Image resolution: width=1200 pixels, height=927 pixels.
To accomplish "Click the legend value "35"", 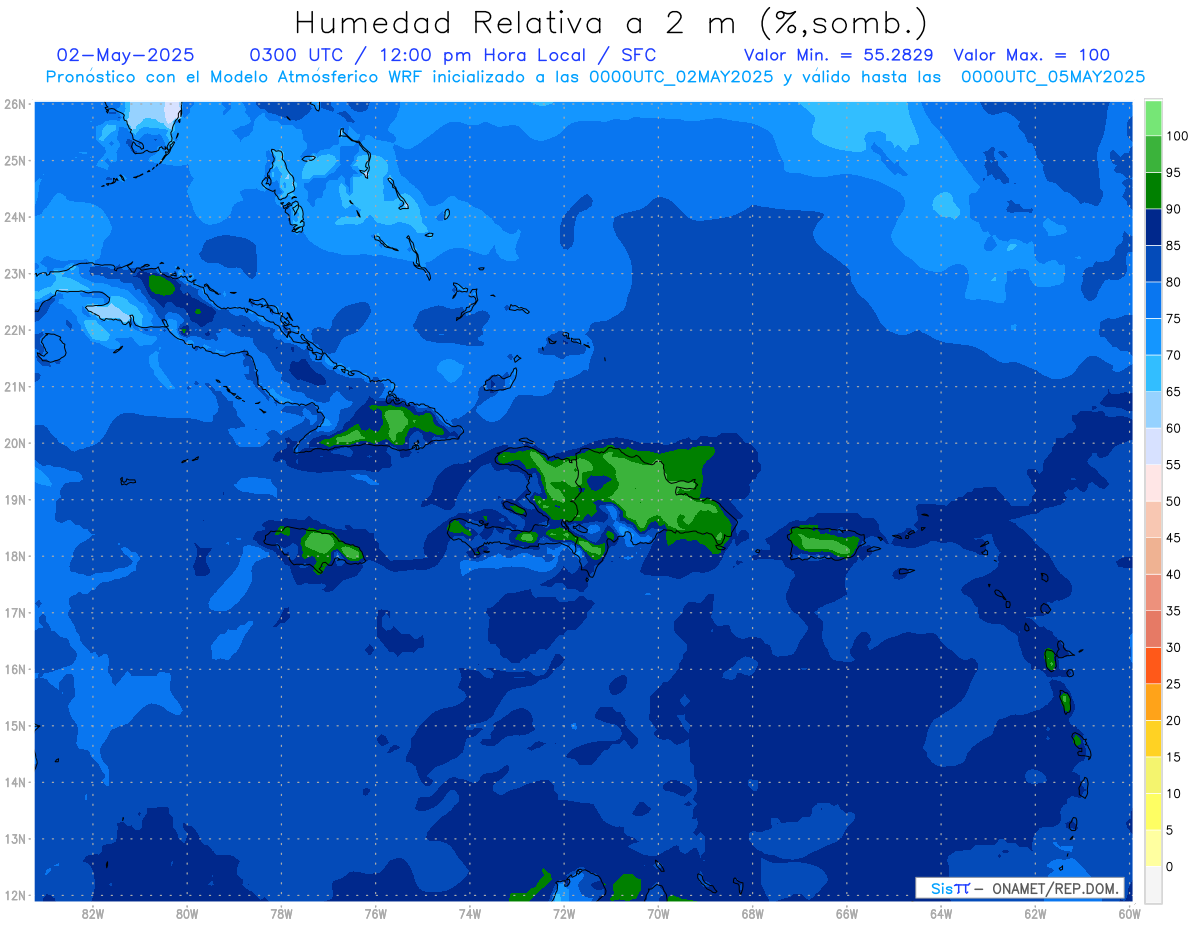I will pos(1173,611).
